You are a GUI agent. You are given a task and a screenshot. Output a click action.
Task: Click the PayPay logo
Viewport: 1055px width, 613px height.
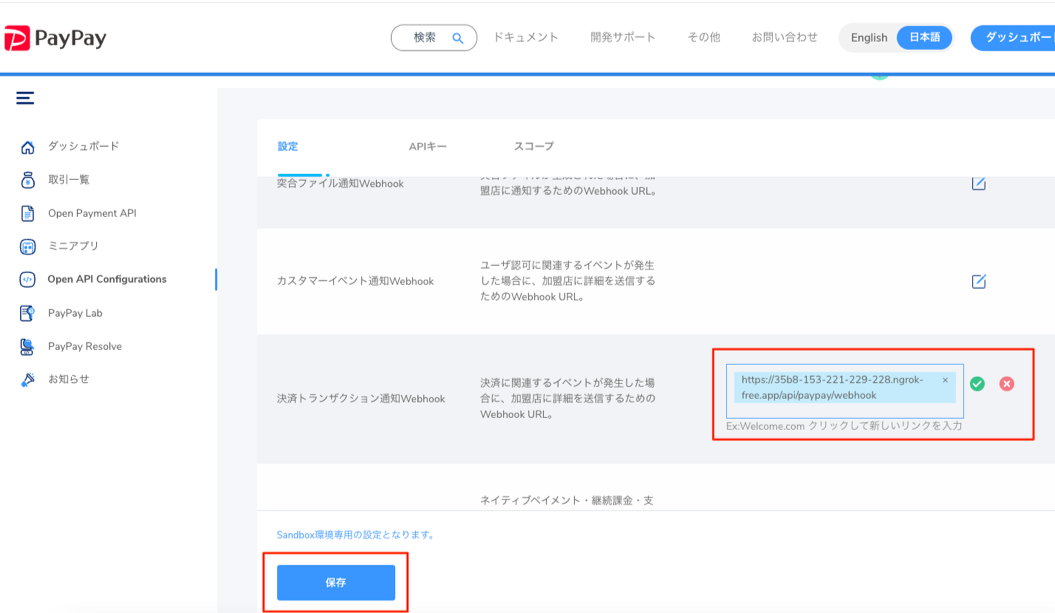55,38
